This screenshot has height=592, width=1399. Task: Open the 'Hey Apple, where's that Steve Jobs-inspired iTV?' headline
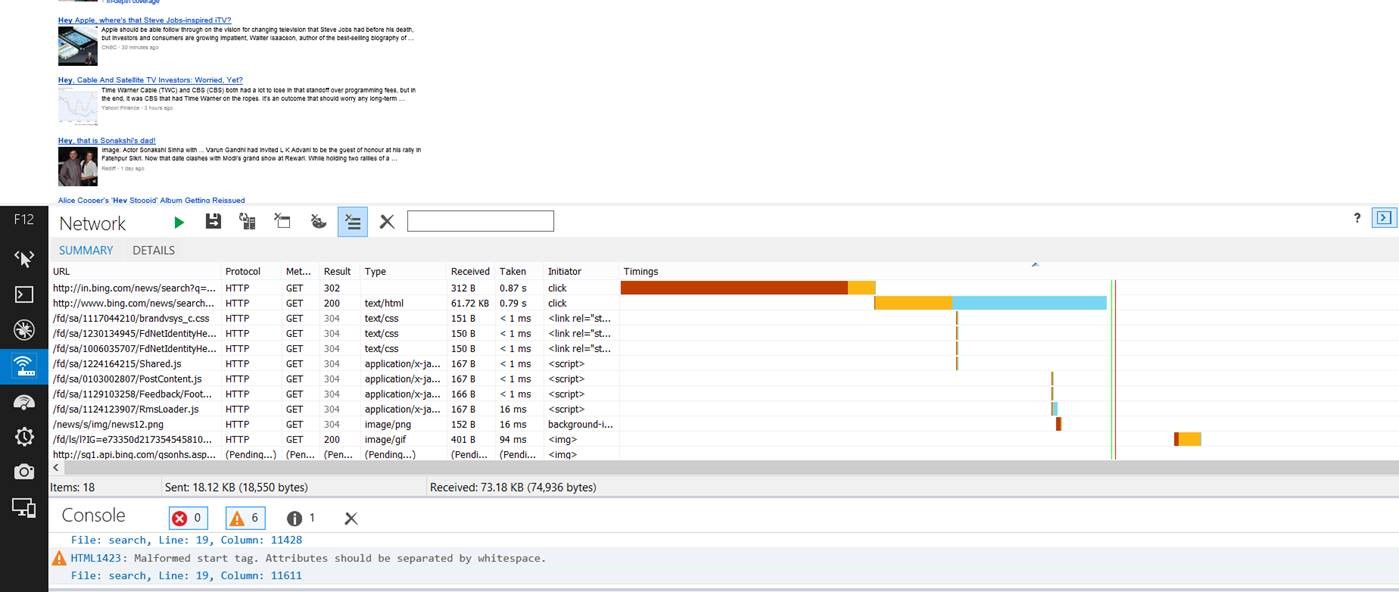click(x=144, y=20)
